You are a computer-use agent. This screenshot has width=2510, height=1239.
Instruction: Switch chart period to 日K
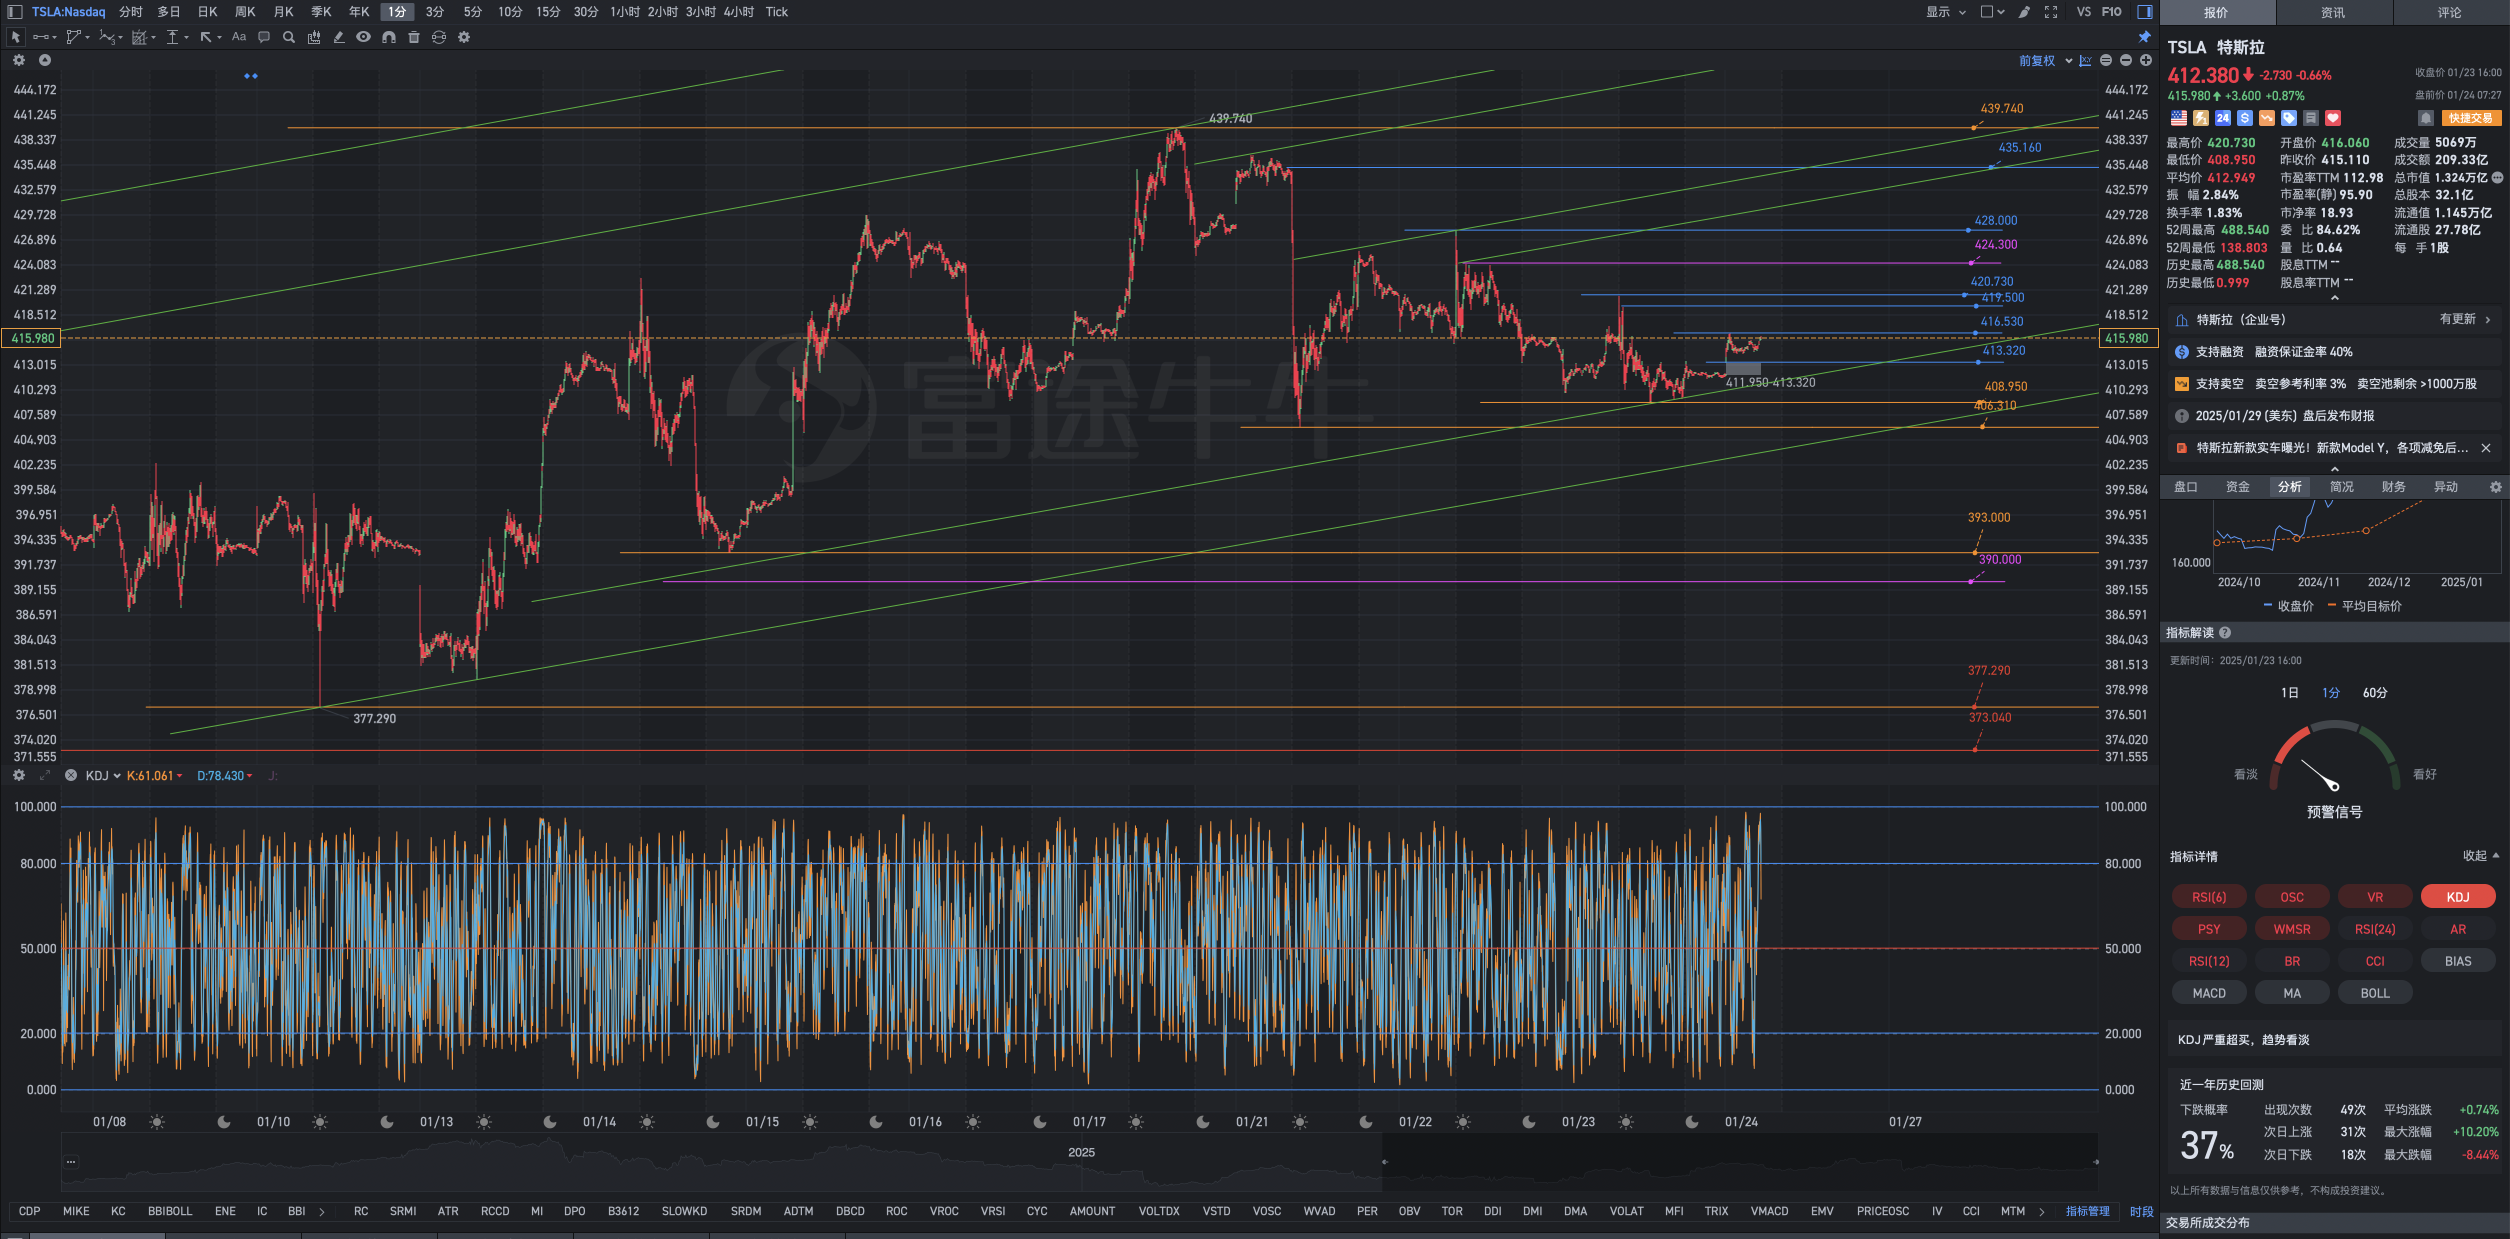coord(207,12)
